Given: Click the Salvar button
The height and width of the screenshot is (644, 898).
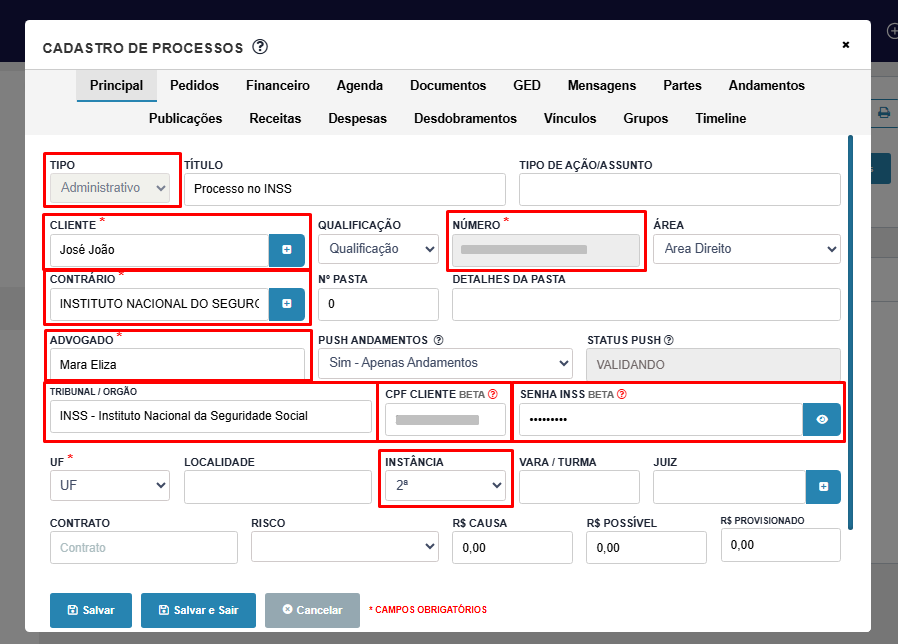Looking at the screenshot, I should point(91,610).
